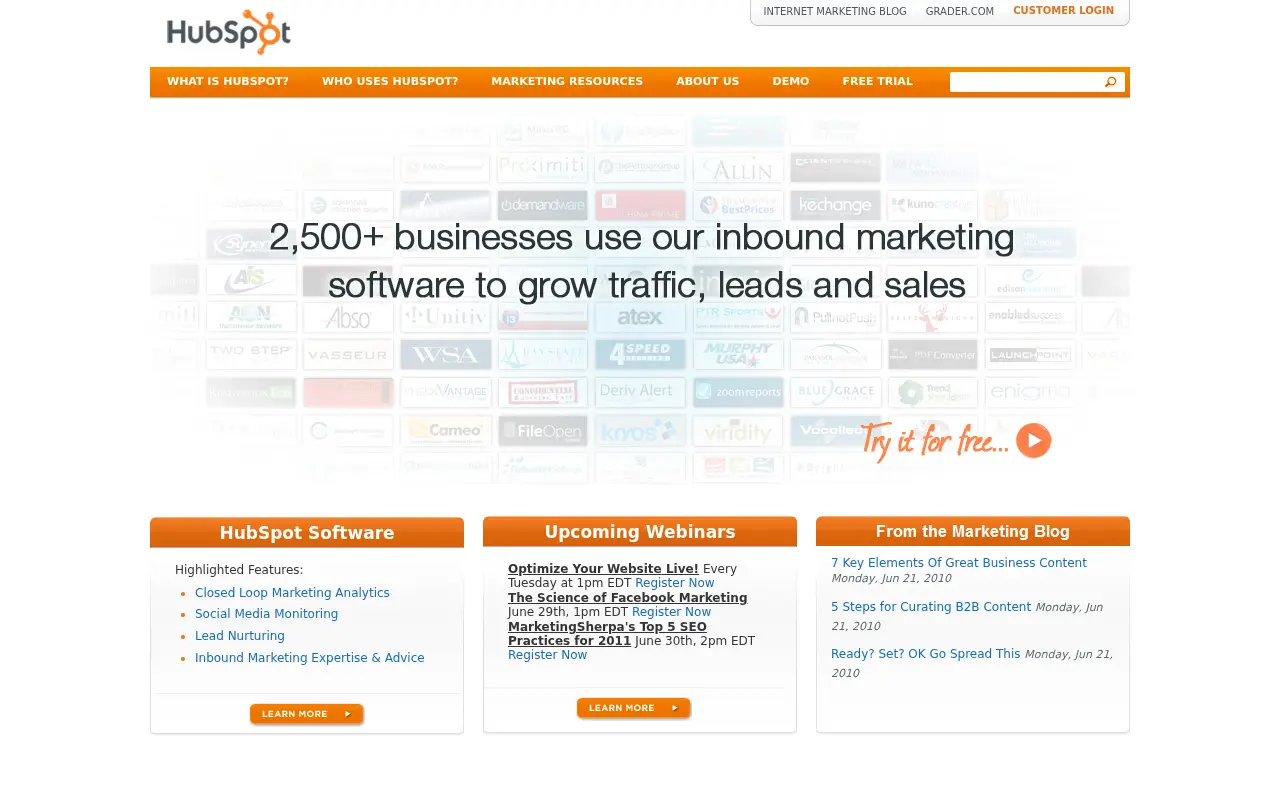Click the HubSpot logo
This screenshot has width=1280, height=800.
tap(229, 32)
